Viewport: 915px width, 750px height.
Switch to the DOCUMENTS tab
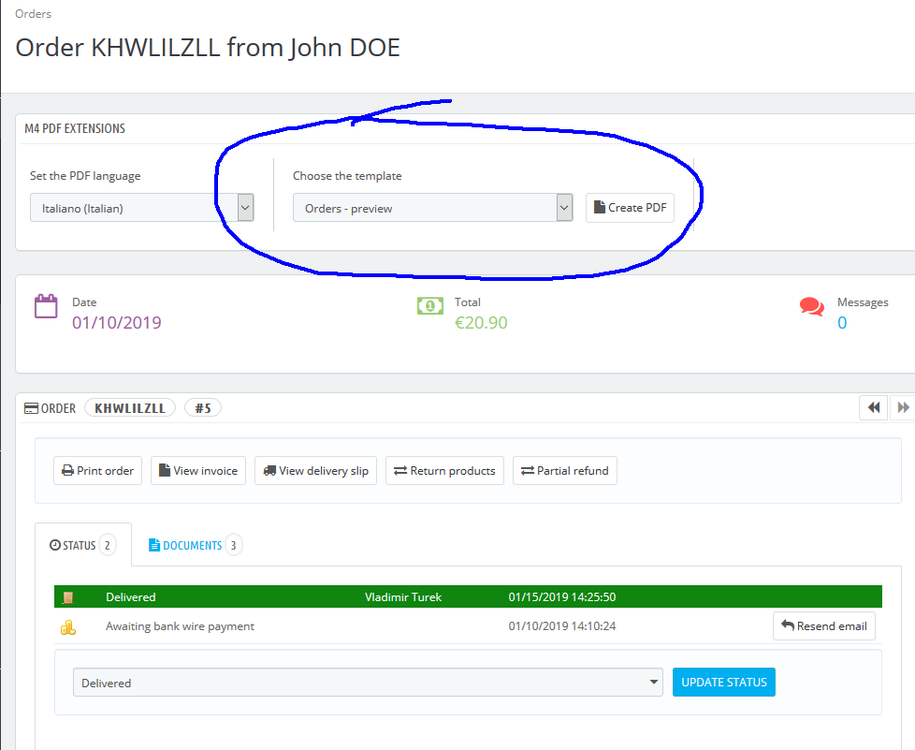pos(195,545)
